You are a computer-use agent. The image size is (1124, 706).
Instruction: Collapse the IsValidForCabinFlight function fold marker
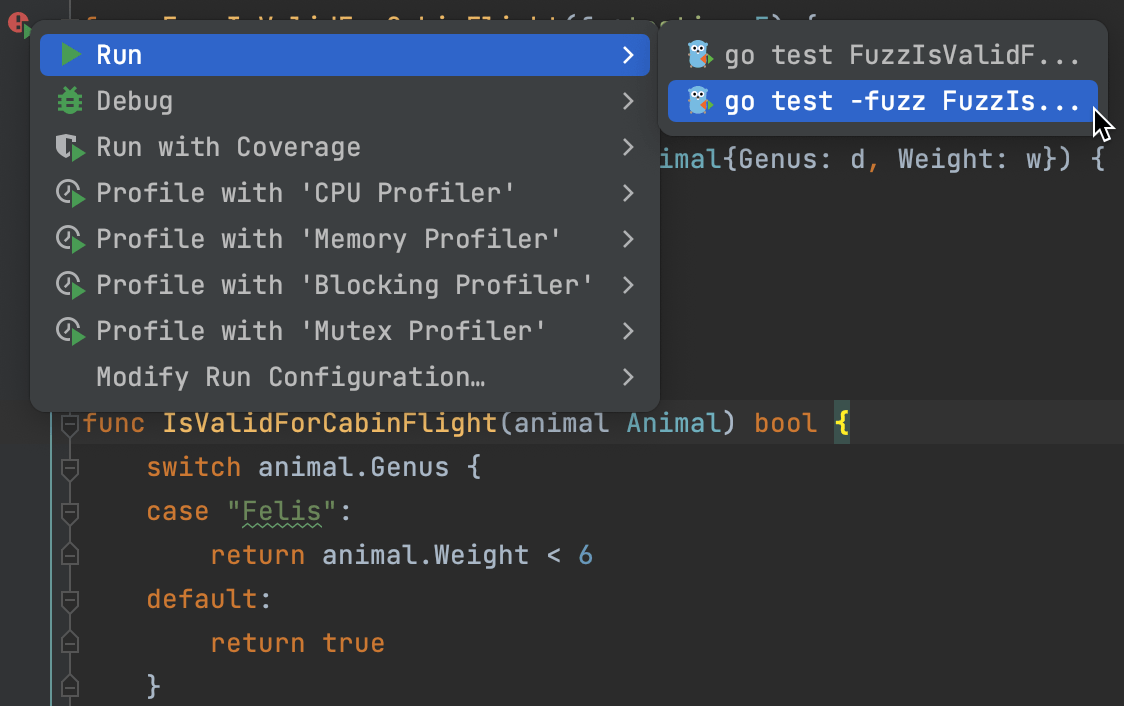click(68, 423)
